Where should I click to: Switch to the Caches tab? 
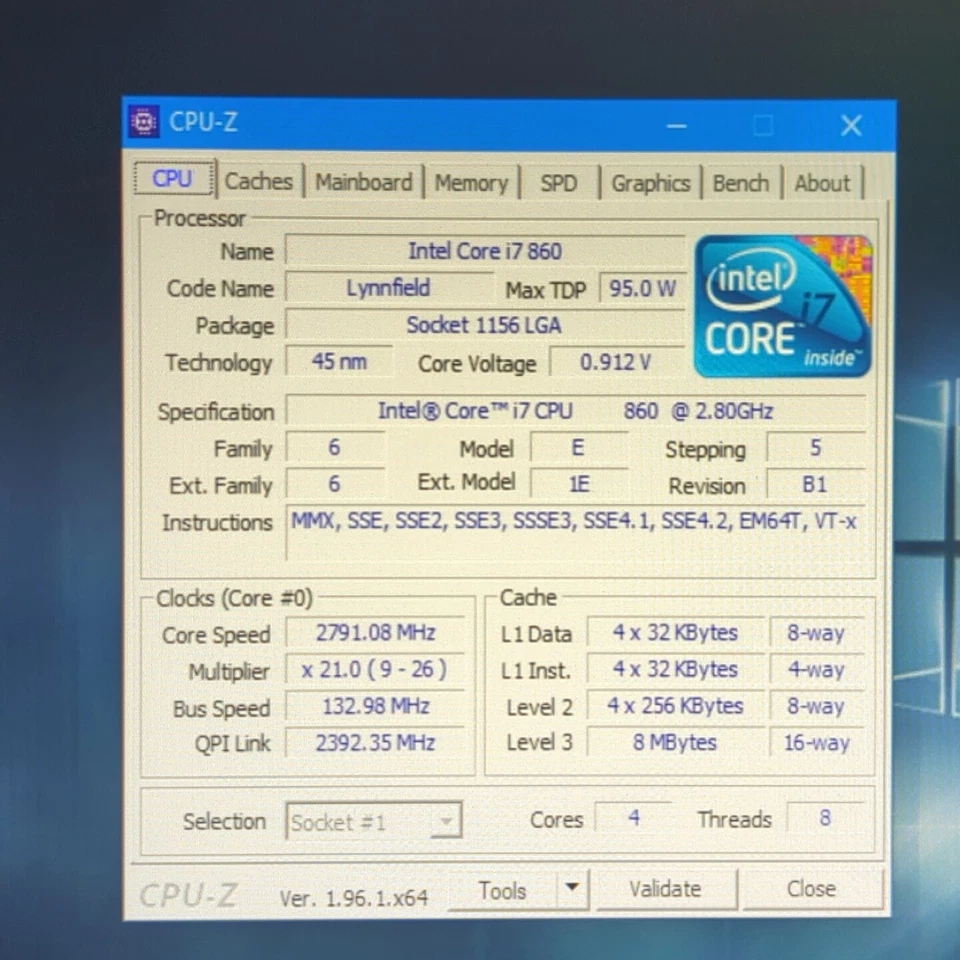259,182
